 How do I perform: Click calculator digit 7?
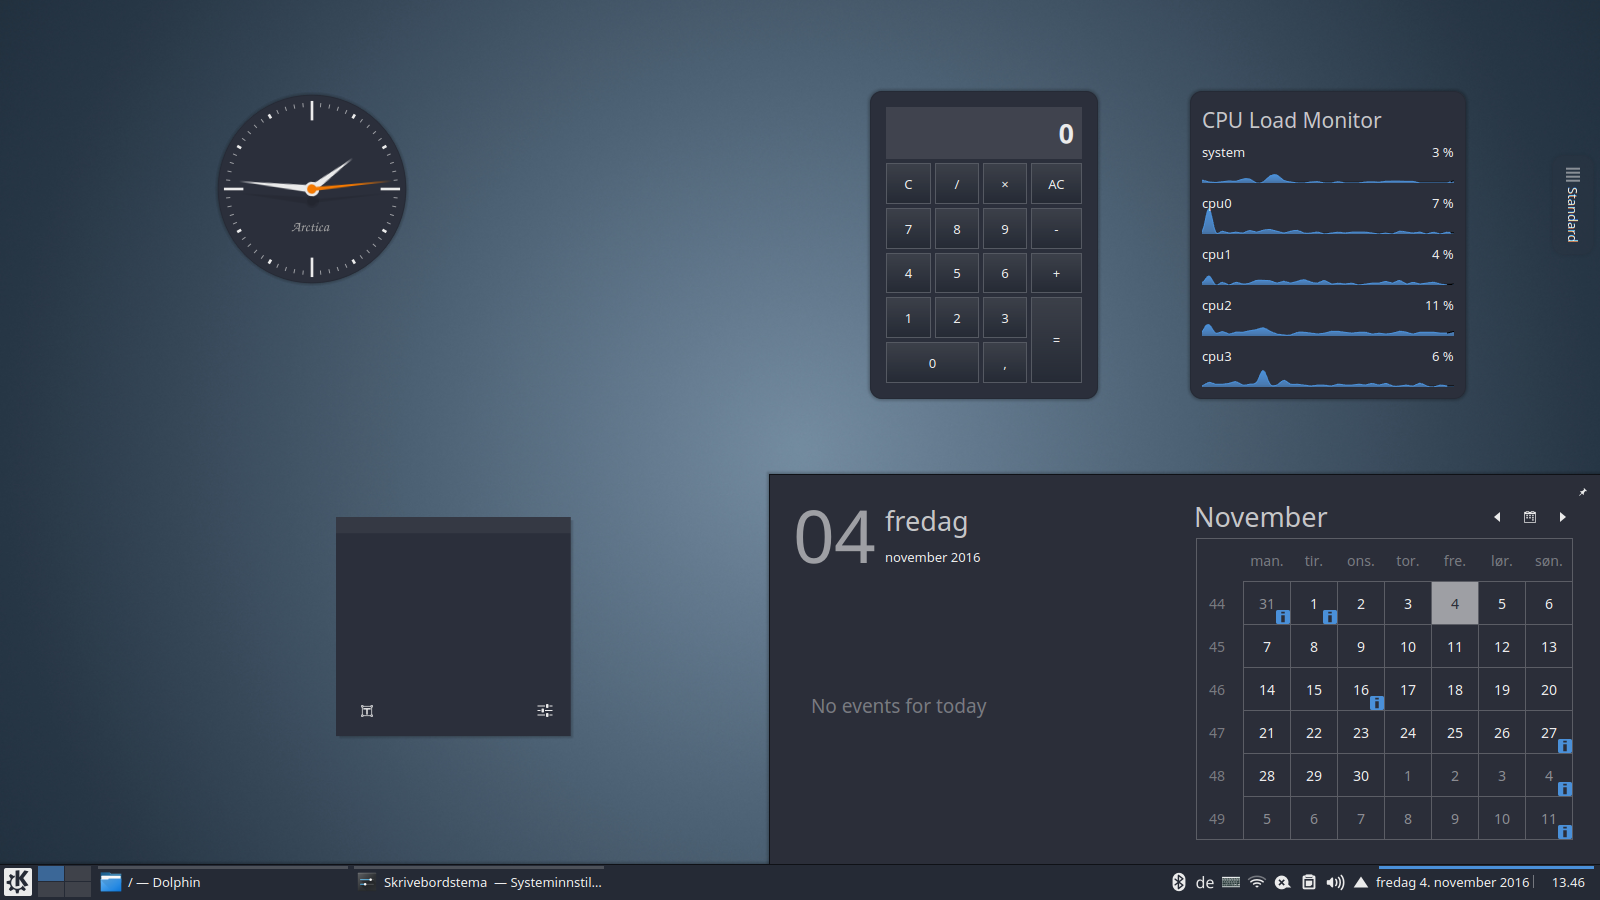pos(908,229)
